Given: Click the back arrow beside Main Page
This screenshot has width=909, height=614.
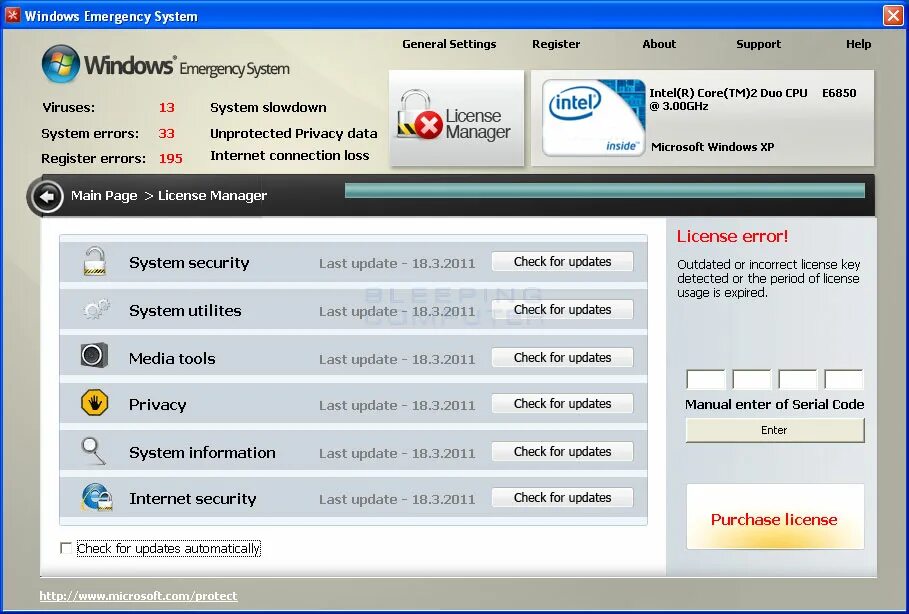Looking at the screenshot, I should (x=46, y=197).
